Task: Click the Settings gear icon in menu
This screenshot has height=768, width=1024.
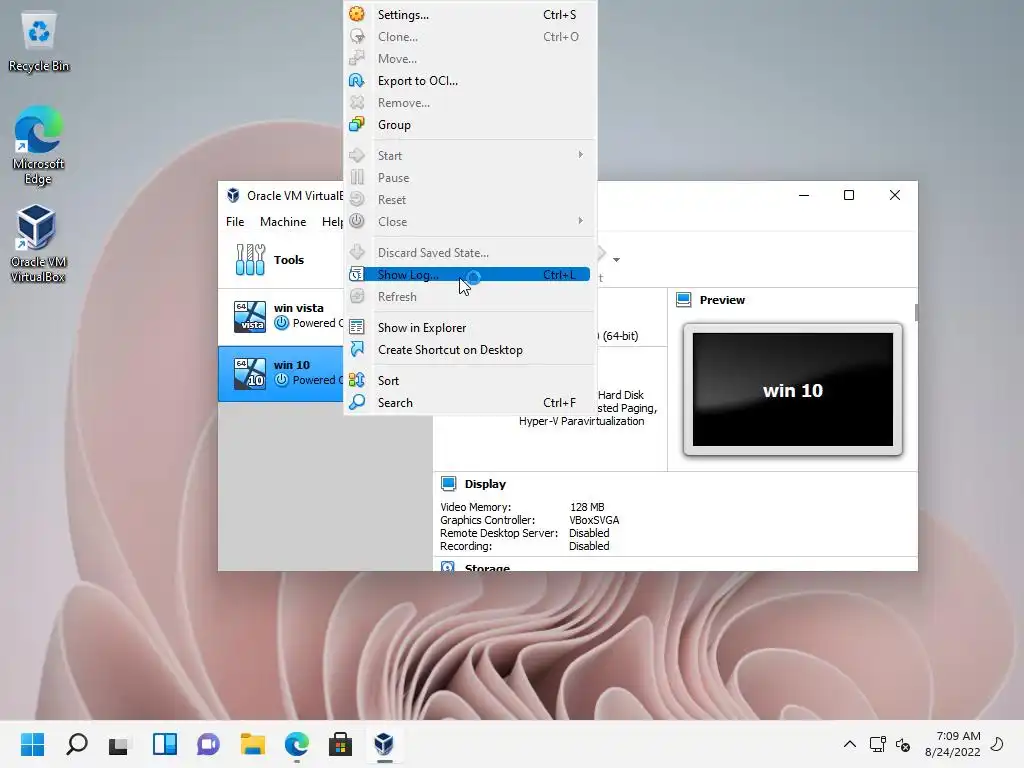Action: point(357,14)
